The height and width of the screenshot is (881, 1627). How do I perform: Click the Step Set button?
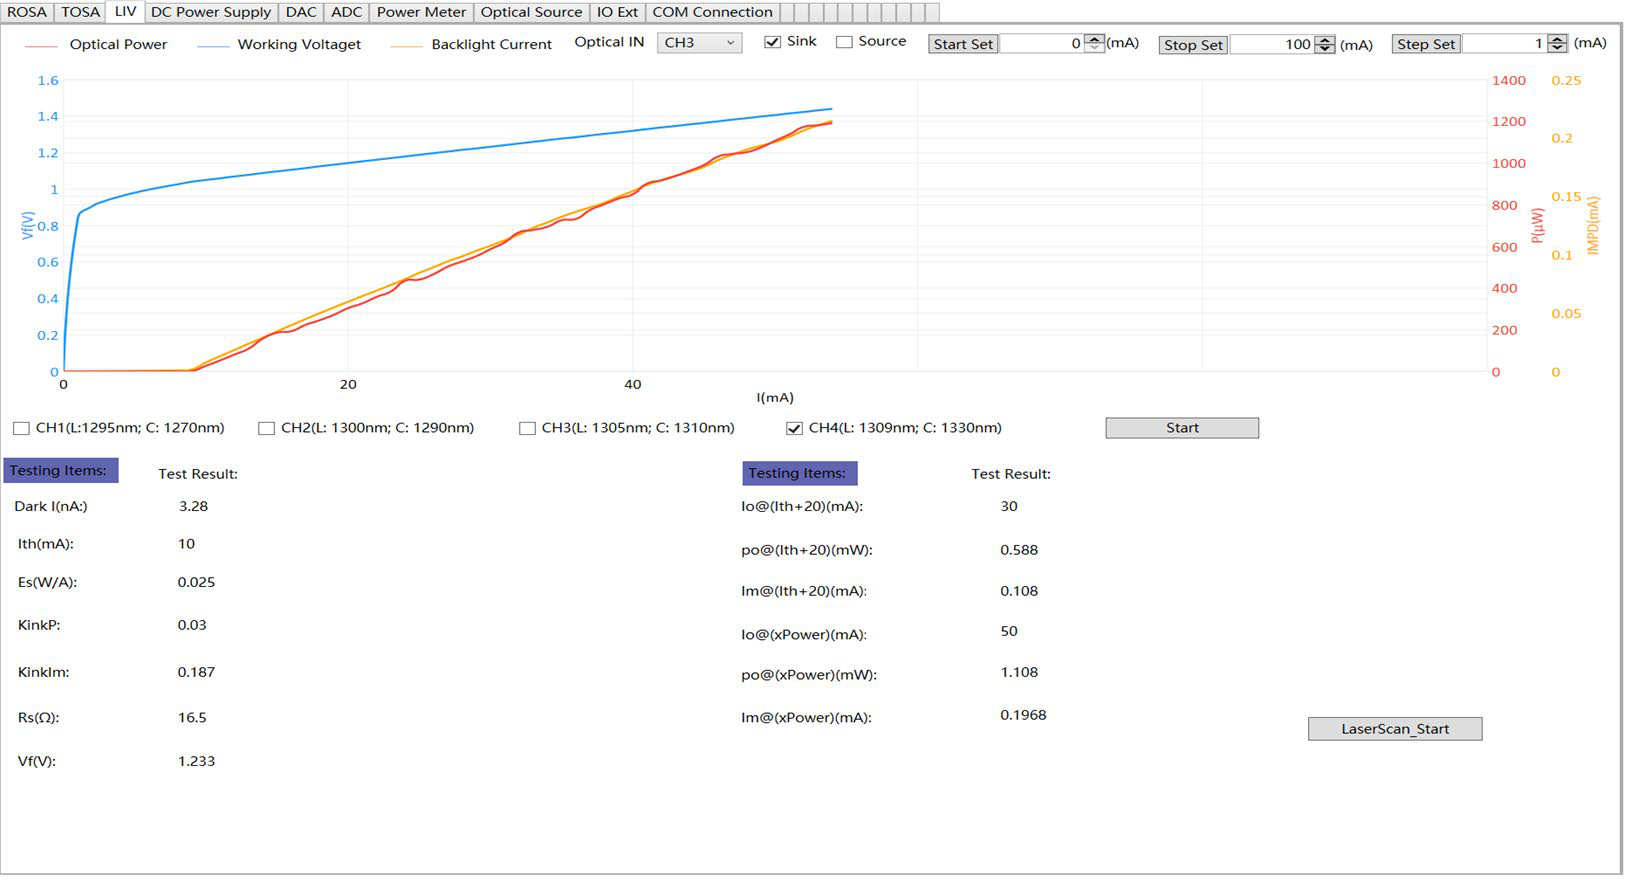(x=1426, y=44)
